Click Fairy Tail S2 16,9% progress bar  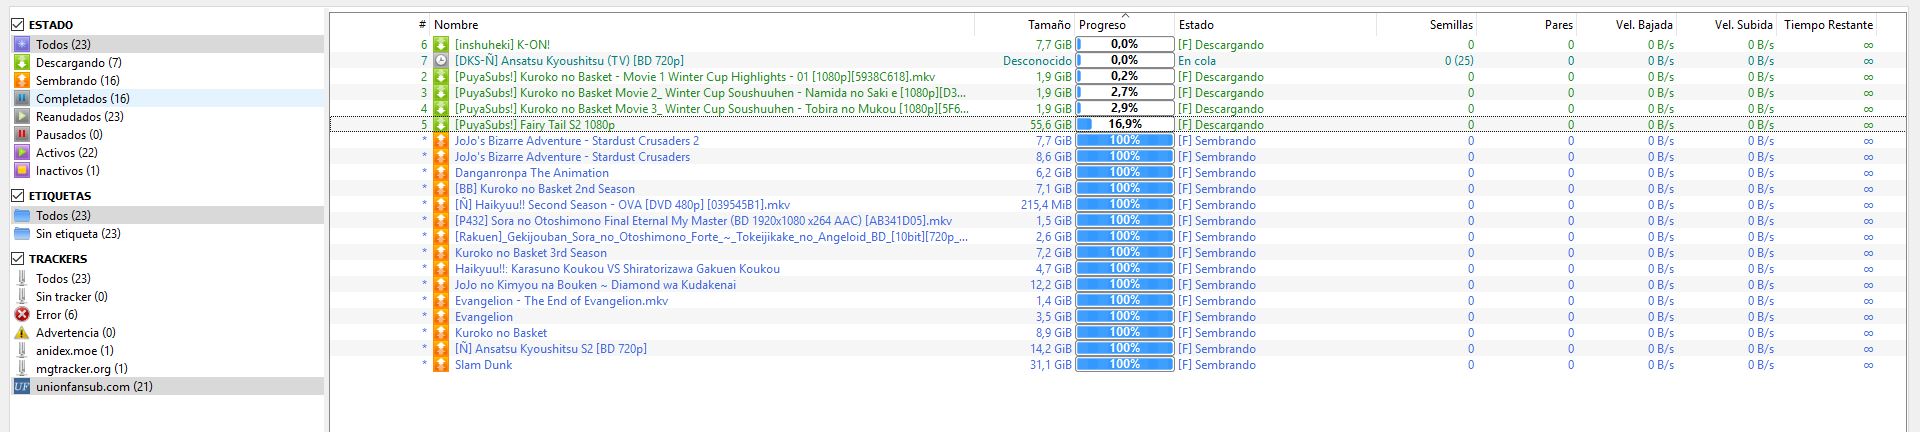[1125, 125]
